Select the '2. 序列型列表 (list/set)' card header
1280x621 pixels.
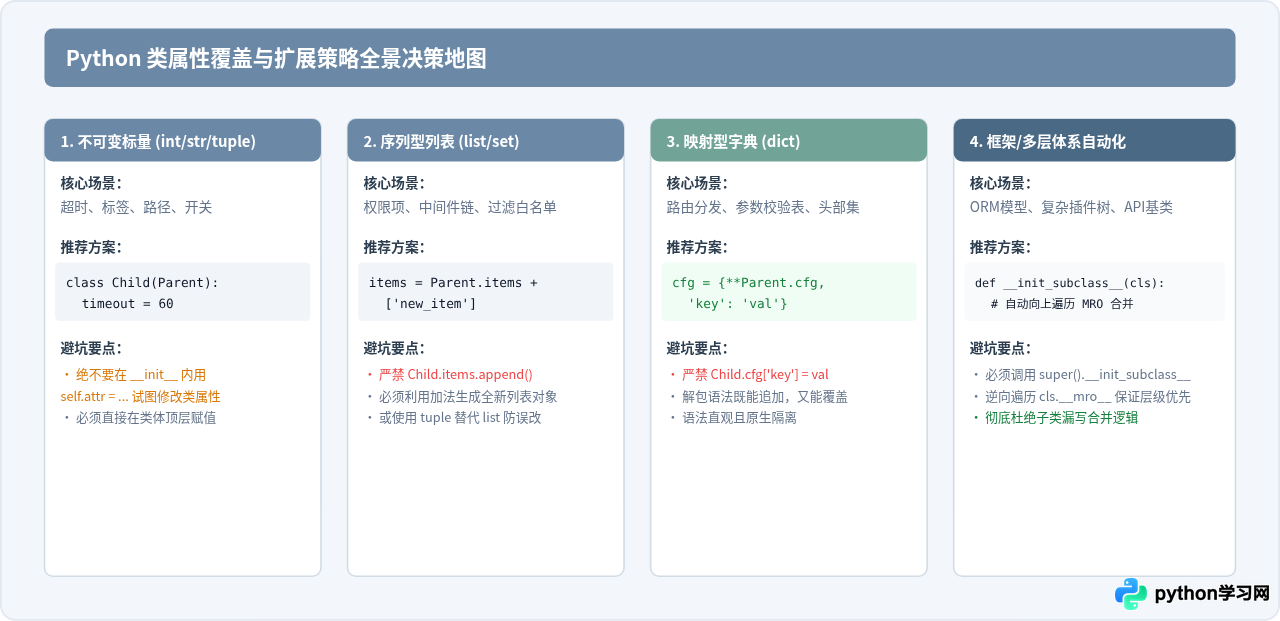click(486, 141)
